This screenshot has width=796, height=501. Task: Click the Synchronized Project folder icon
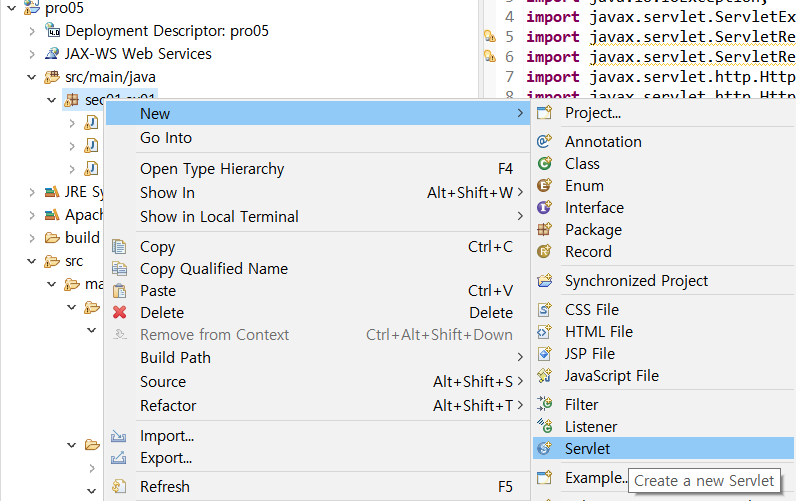544,280
